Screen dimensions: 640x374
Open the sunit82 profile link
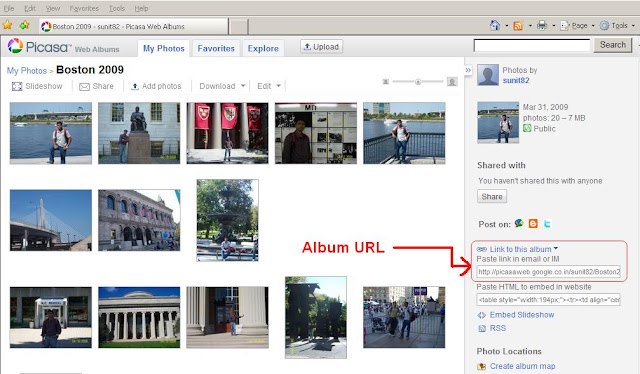pos(516,80)
